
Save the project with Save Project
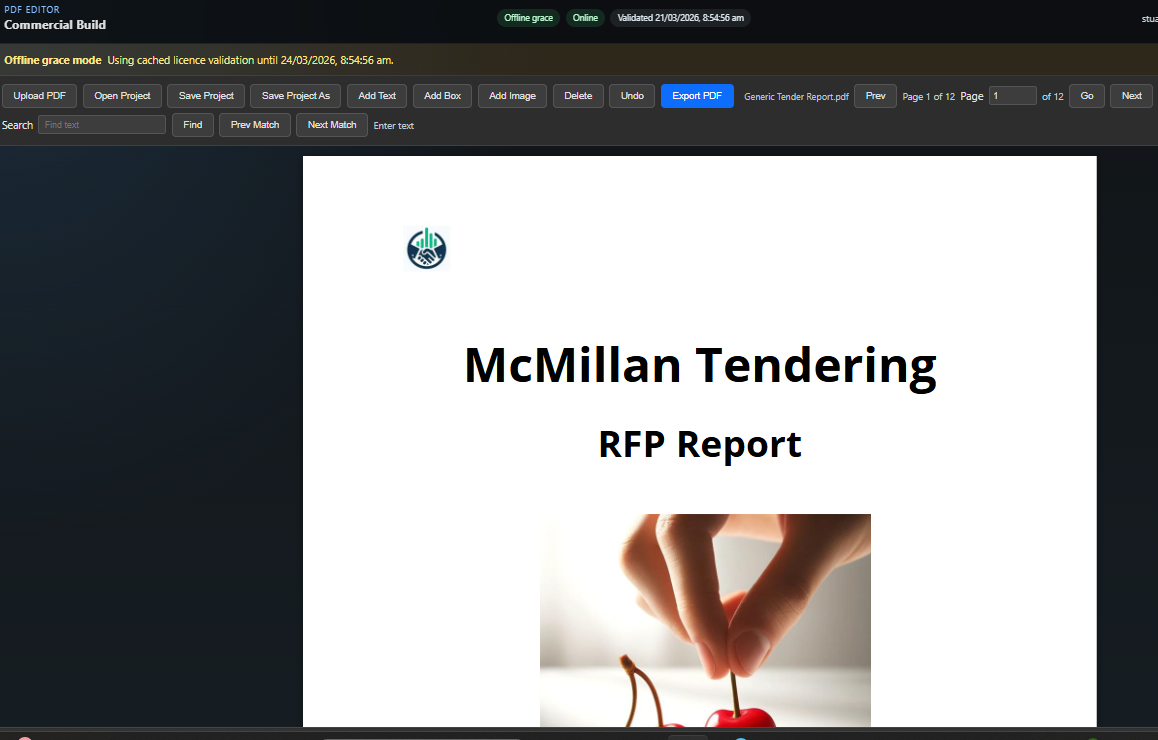click(x=206, y=96)
